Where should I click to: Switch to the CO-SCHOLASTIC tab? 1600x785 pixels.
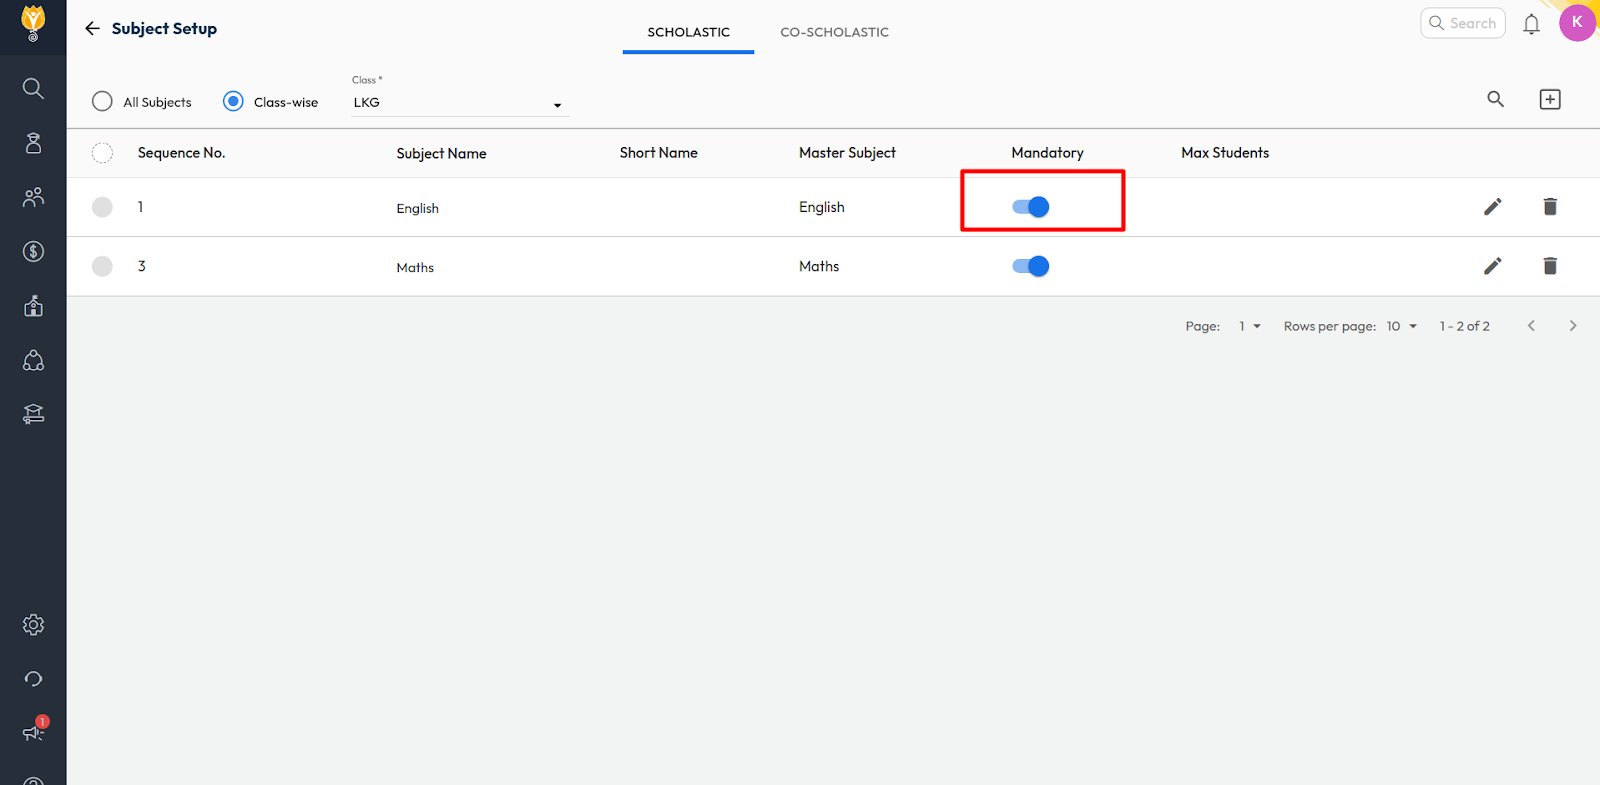point(834,32)
